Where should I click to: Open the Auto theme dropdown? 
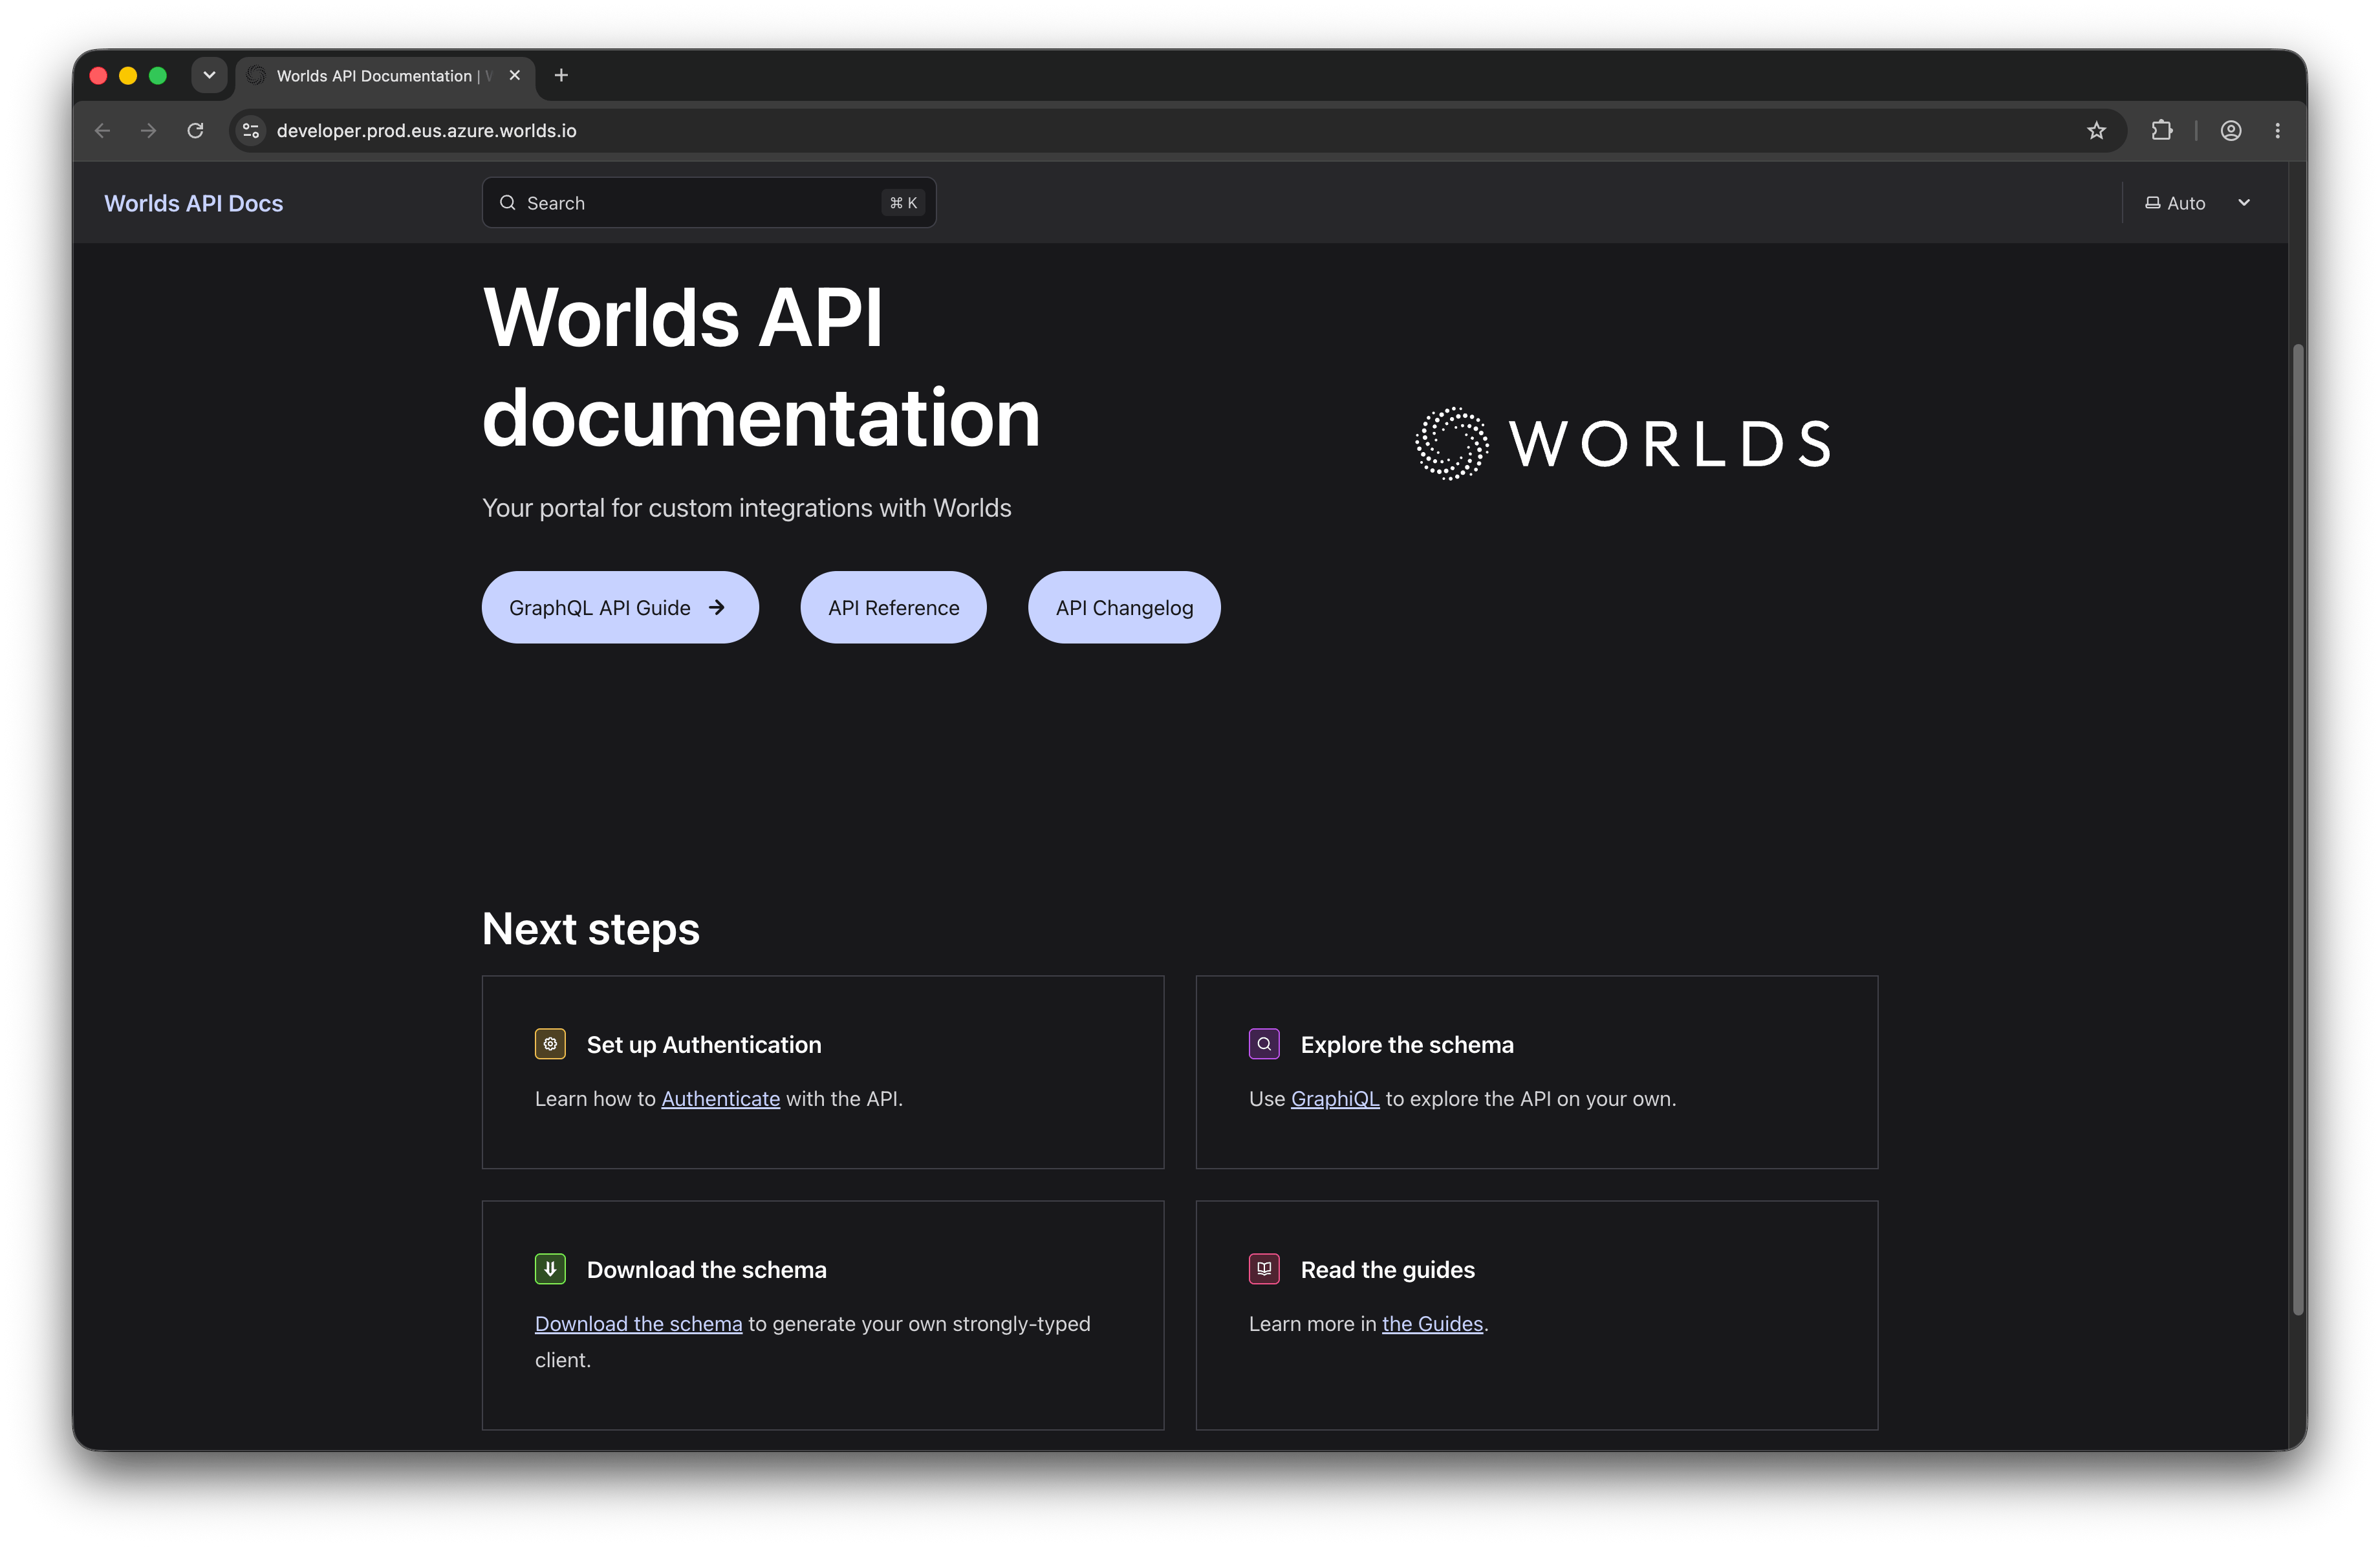[x=2197, y=203]
